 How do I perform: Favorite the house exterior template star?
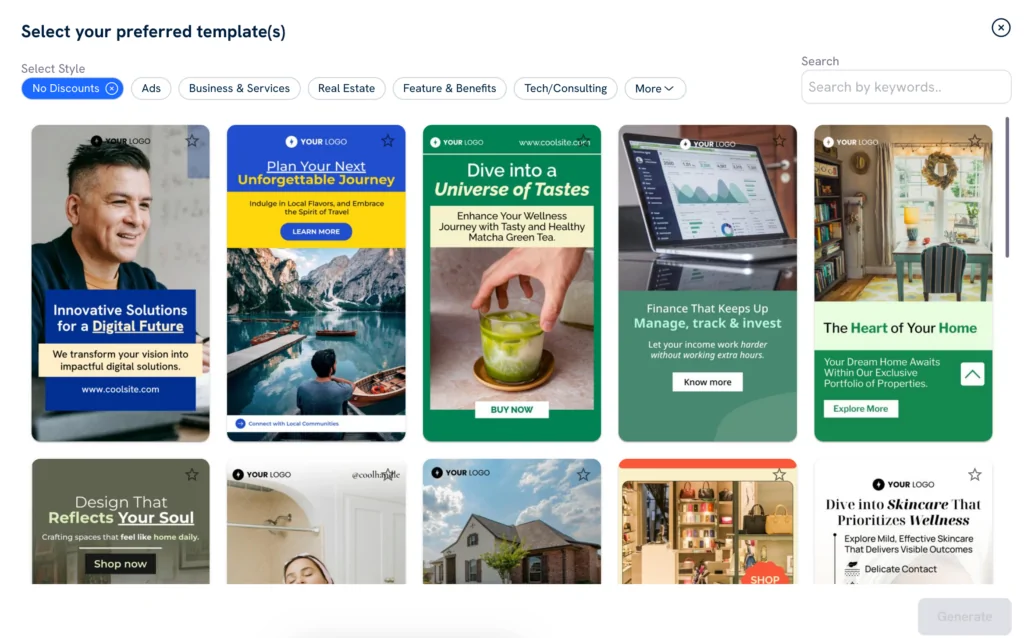(x=583, y=475)
